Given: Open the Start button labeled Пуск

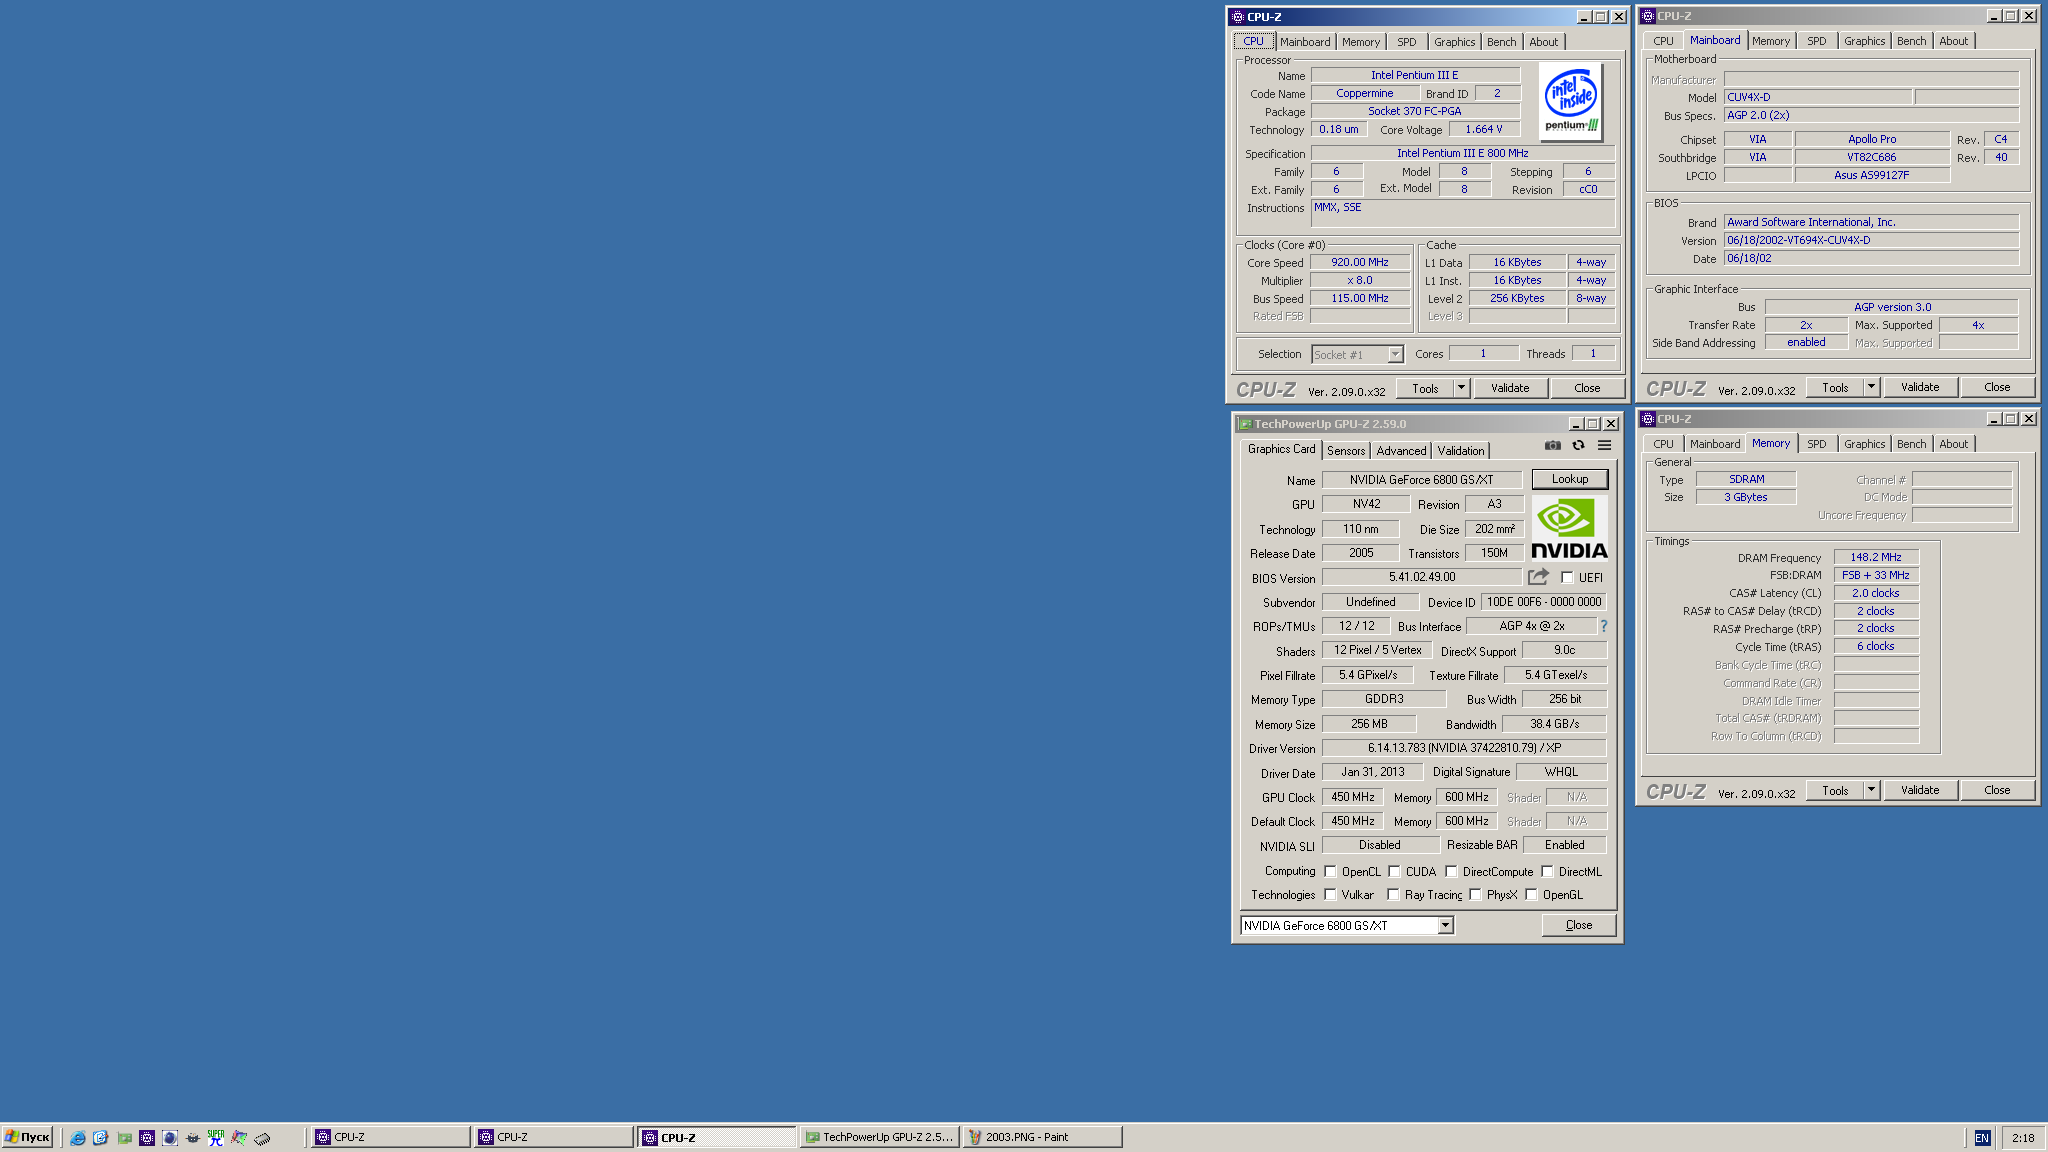Looking at the screenshot, I should point(27,1137).
